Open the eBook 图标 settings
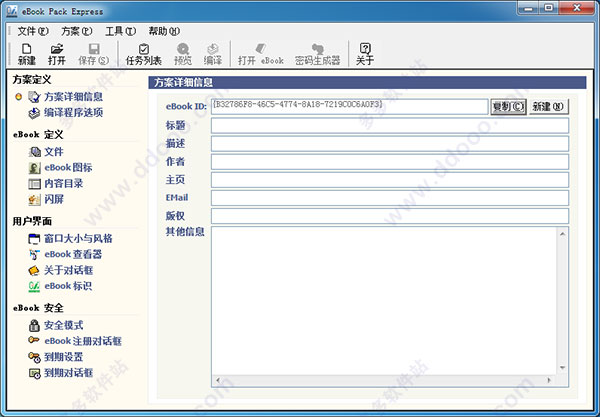Image resolution: width=600 pixels, height=417 pixels. click(60, 168)
